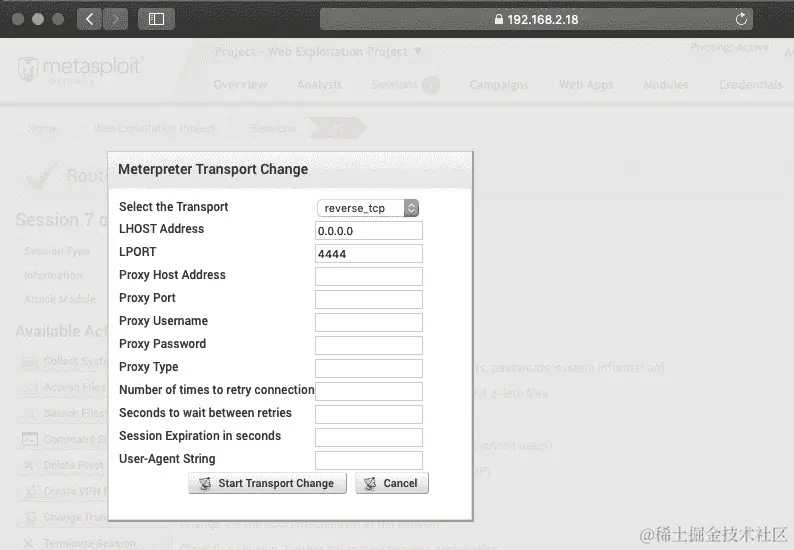Viewport: 794px width, 550px height.
Task: Open the Select the Transport dropdown
Action: (x=368, y=208)
